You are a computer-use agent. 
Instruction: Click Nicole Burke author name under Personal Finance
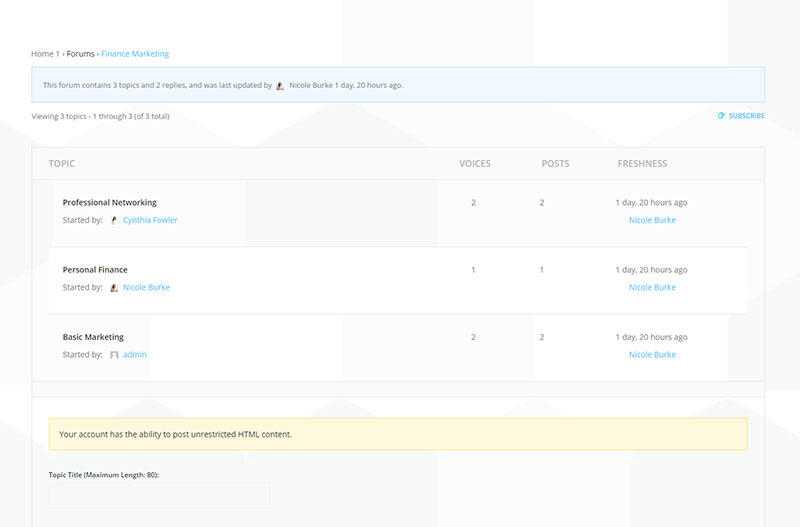point(146,287)
